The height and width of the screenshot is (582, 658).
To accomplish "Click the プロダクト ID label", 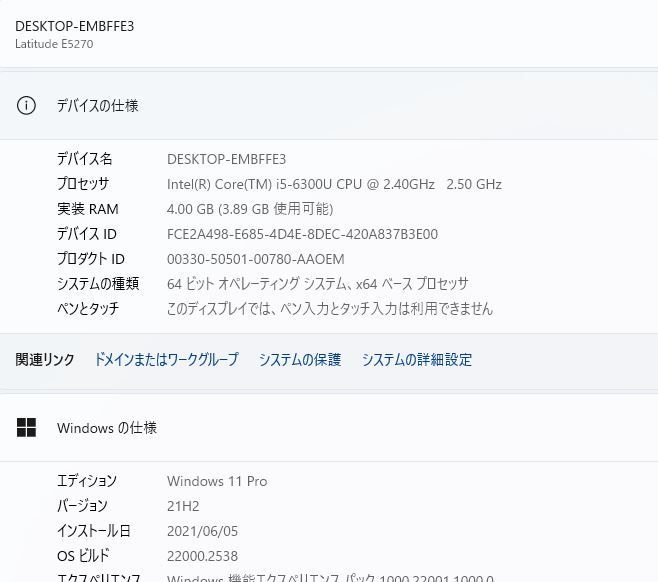I will (91, 259).
